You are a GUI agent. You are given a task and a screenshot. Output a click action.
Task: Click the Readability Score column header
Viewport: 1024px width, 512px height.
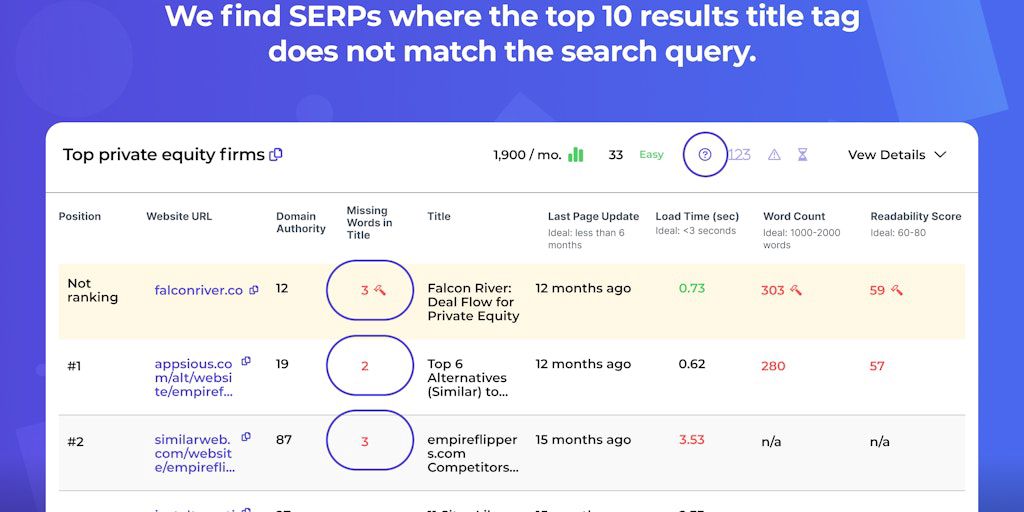pos(915,216)
